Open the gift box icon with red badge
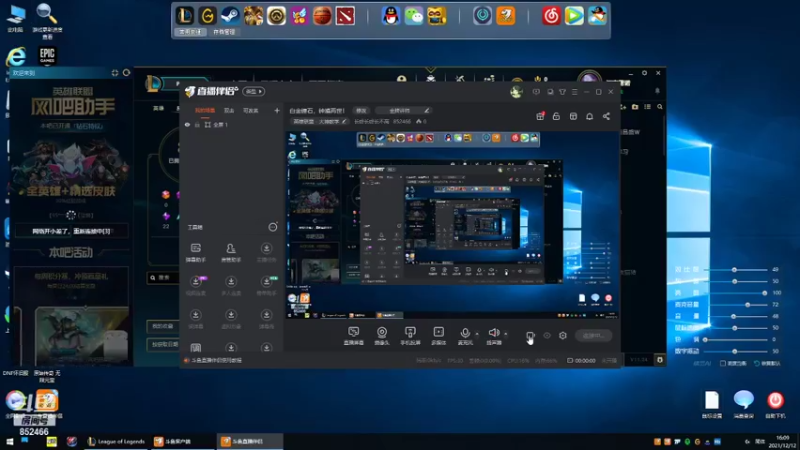This screenshot has width=800, height=450. 540,116
